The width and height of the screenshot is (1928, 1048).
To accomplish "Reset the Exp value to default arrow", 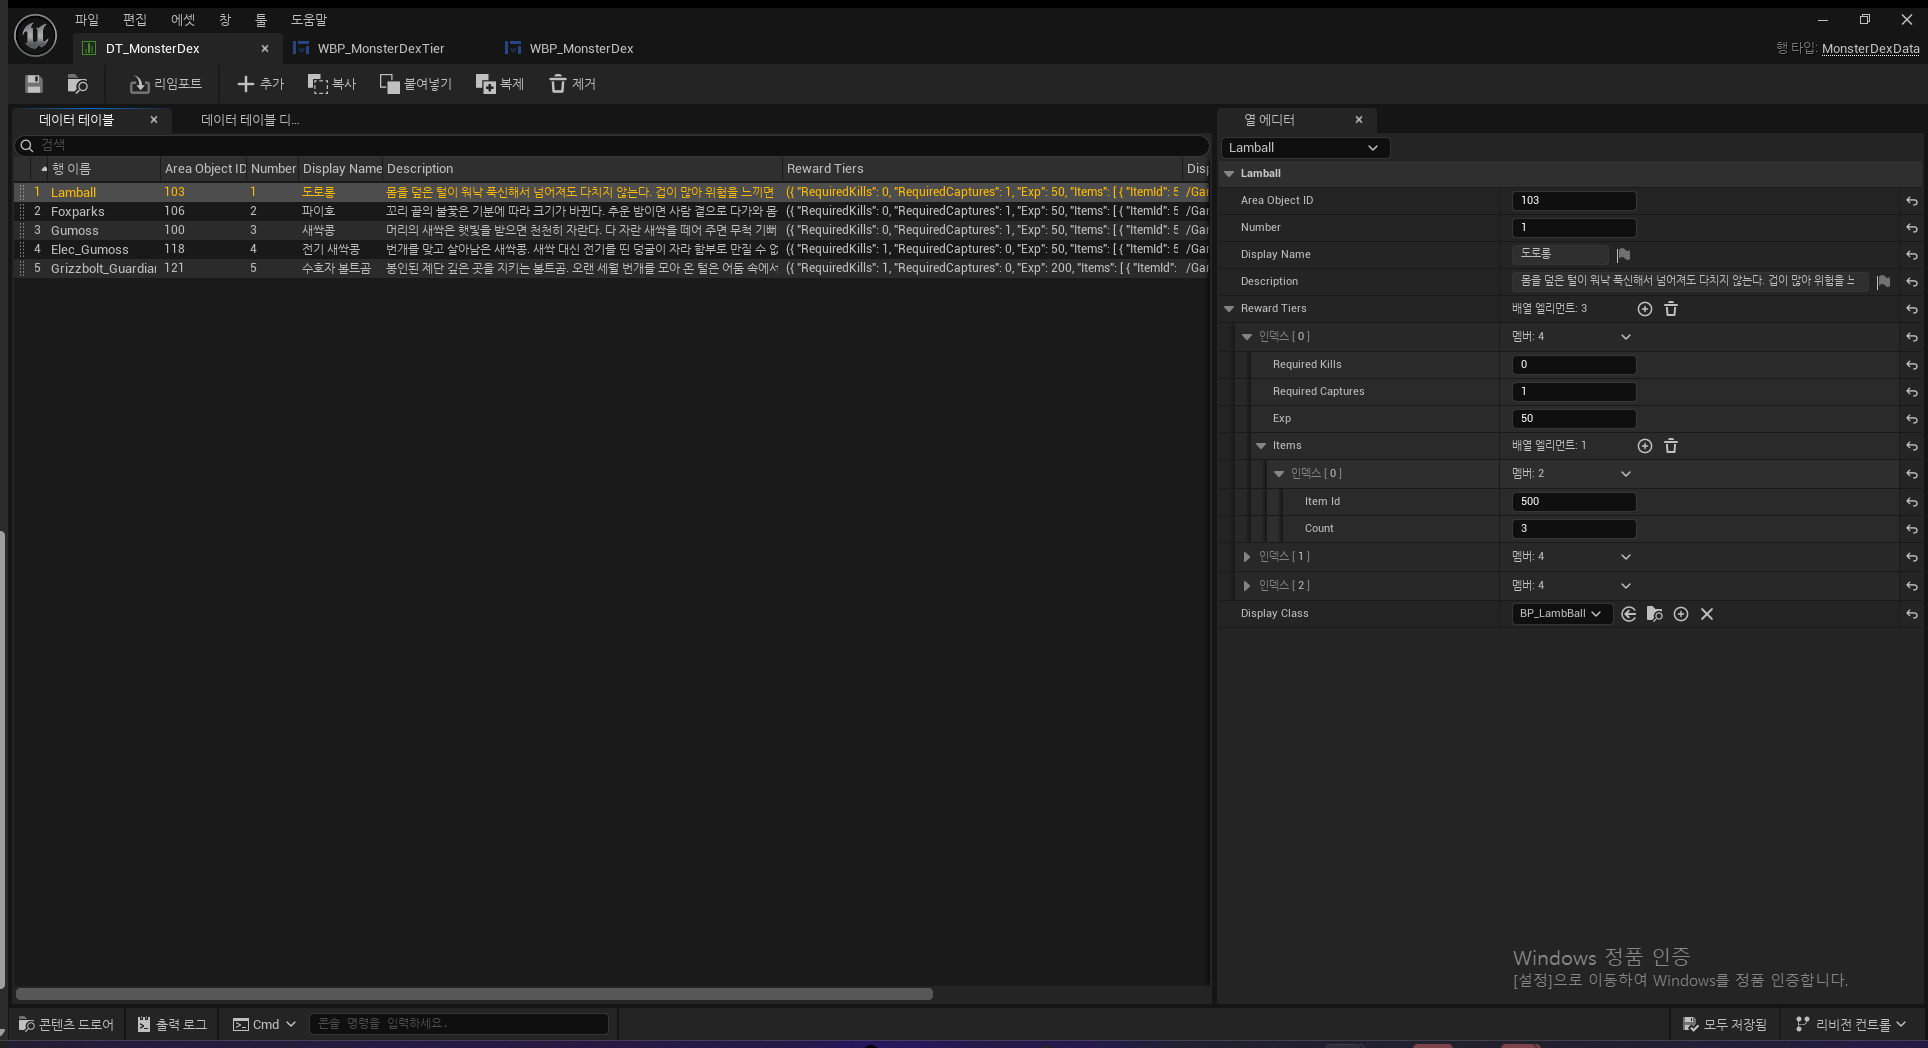I will (1912, 419).
